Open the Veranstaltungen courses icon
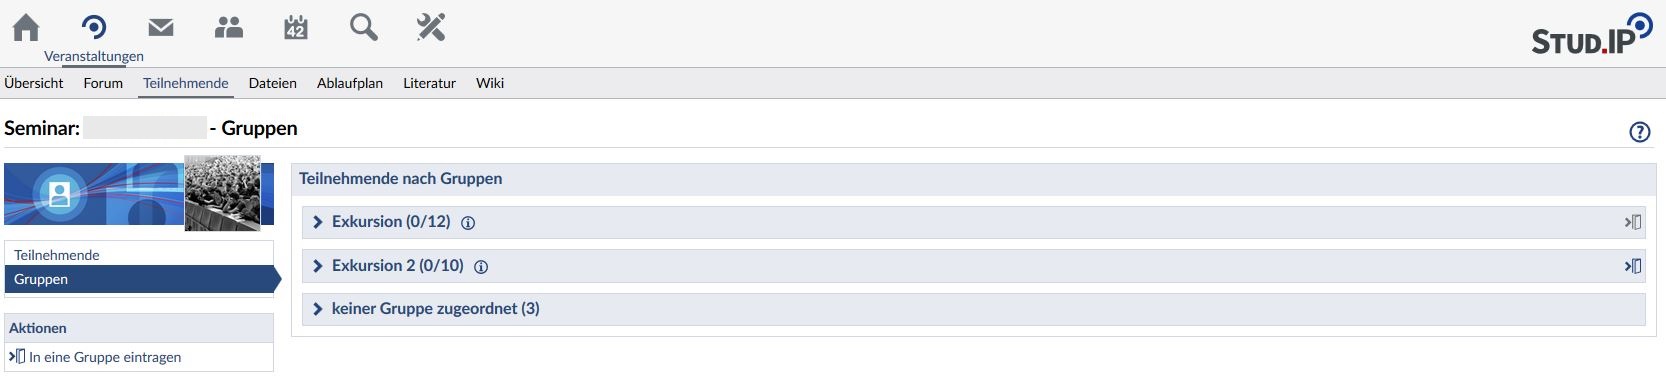 pos(94,27)
